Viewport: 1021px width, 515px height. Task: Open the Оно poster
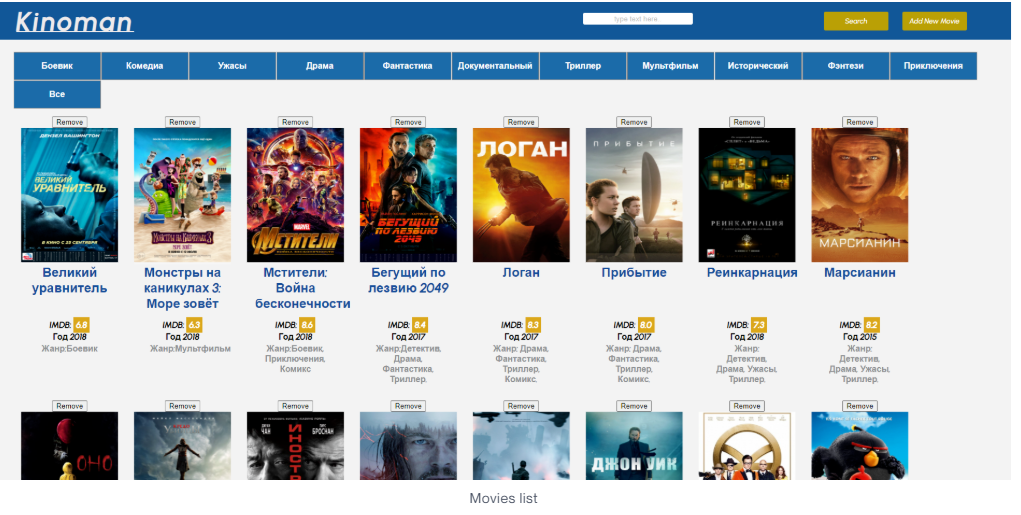pyautogui.click(x=70, y=446)
